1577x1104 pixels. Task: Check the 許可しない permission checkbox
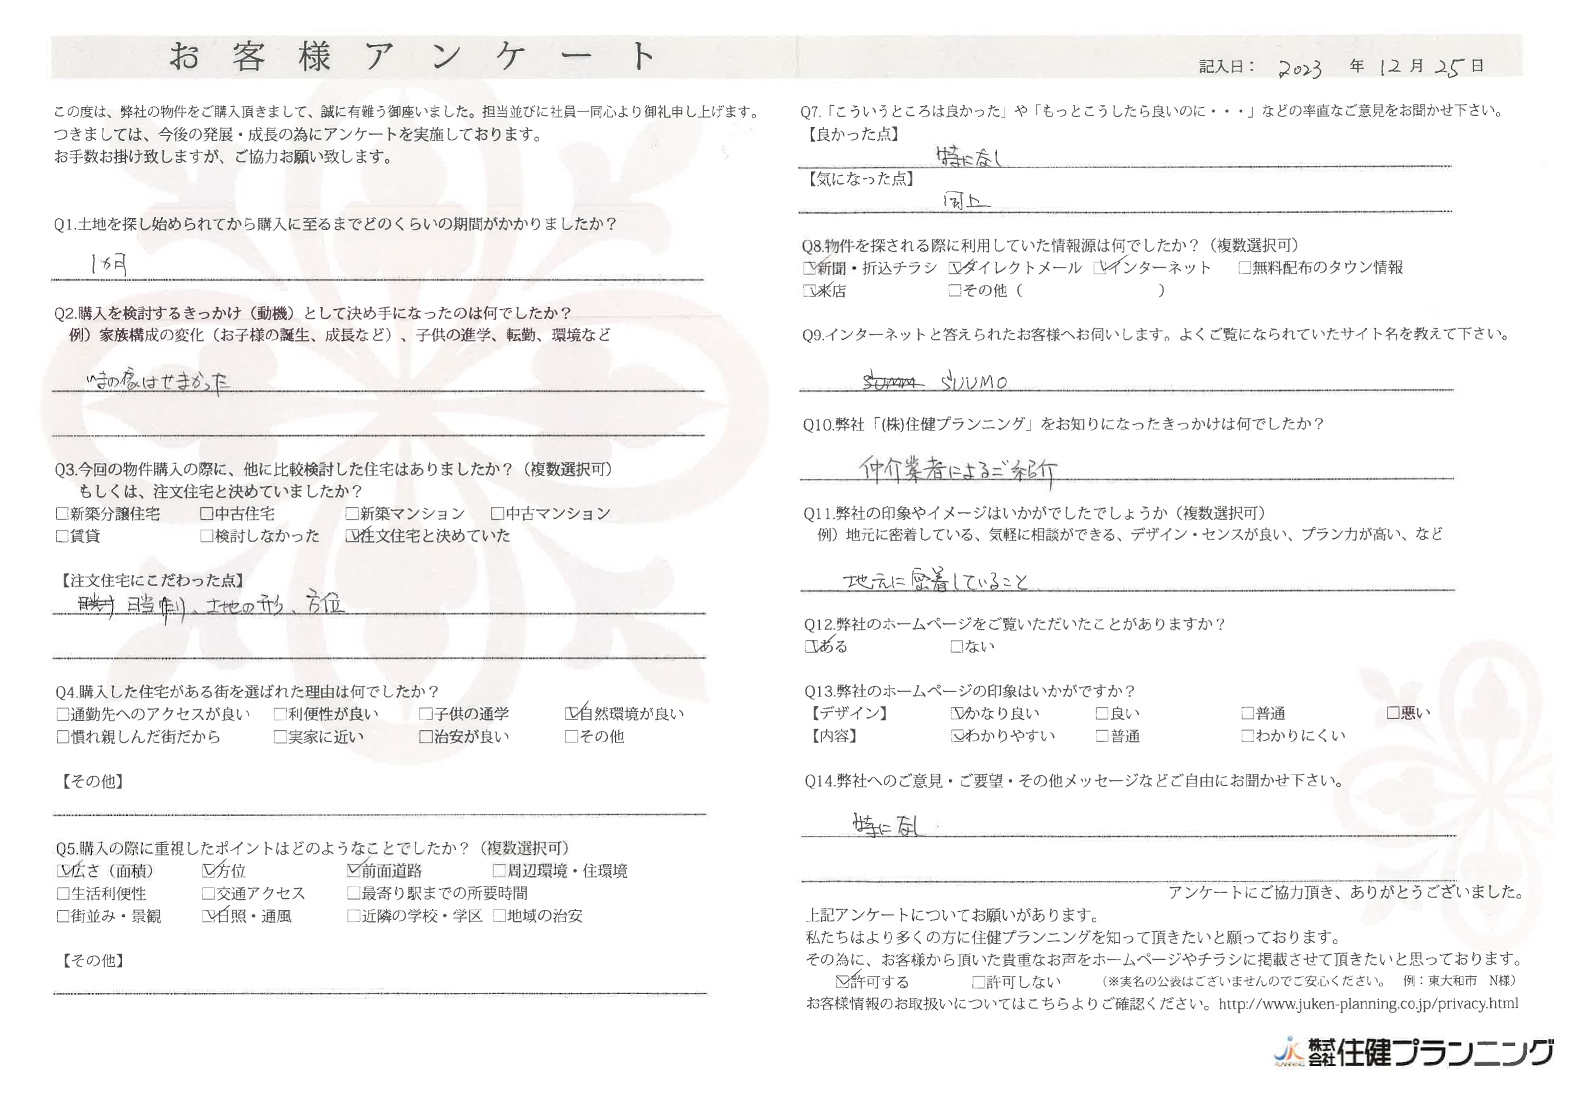click(979, 982)
